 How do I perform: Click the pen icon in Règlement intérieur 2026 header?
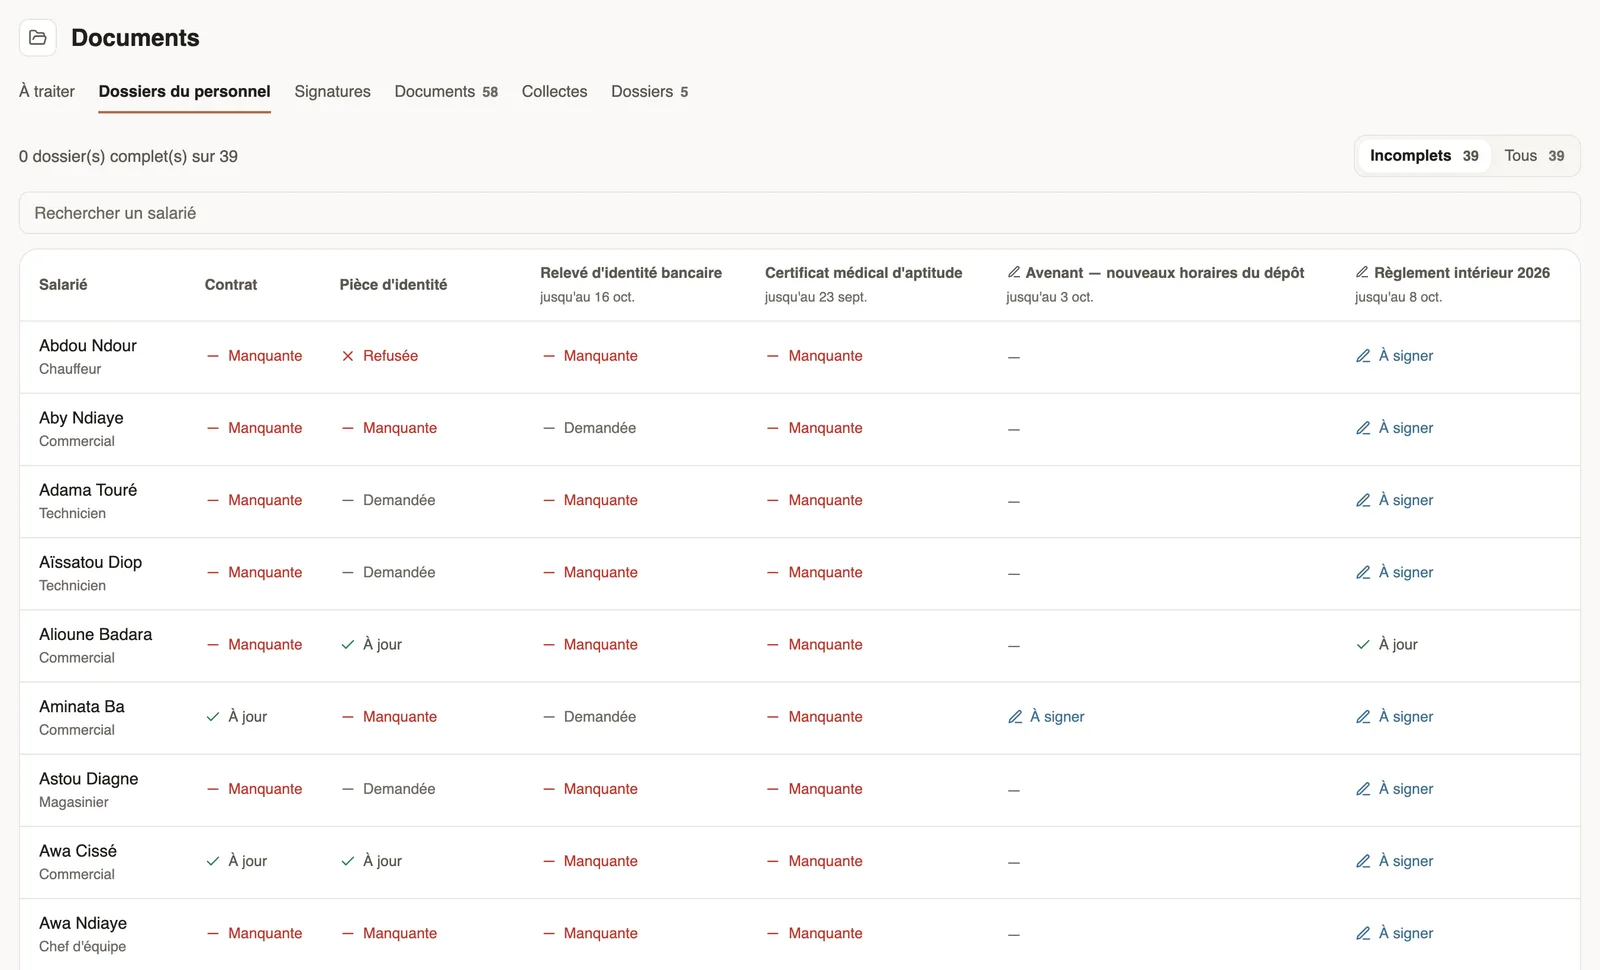coord(1362,272)
